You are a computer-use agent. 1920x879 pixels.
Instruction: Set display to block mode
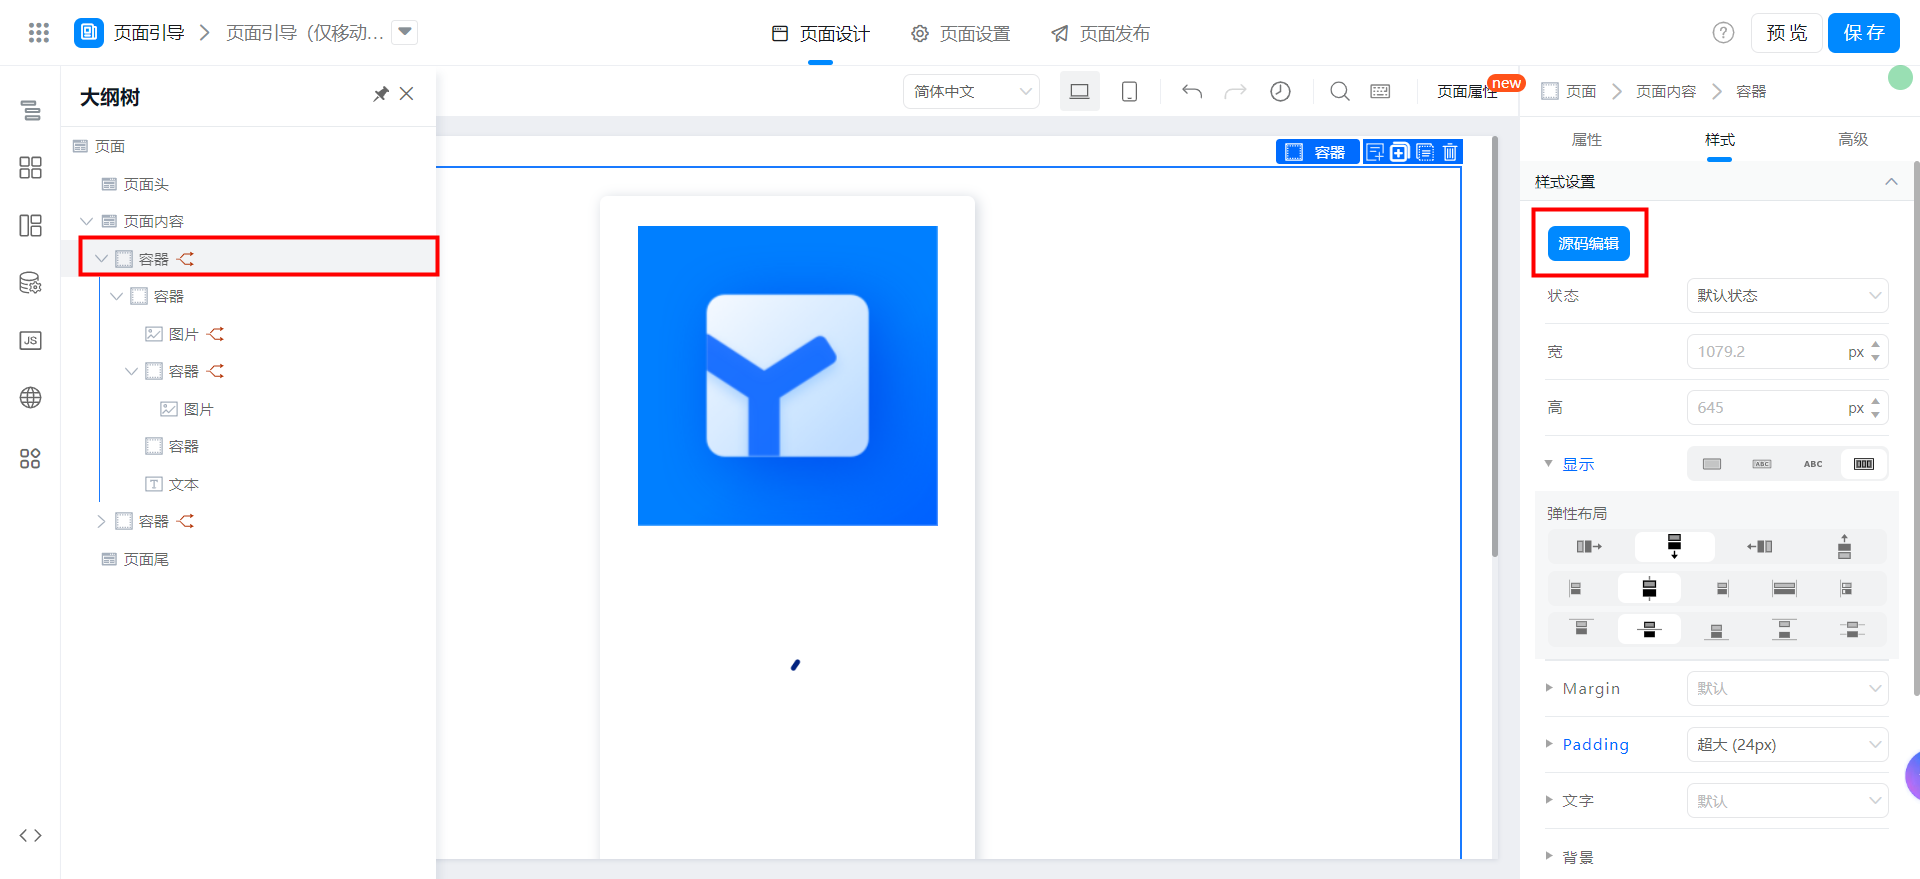point(1712,464)
